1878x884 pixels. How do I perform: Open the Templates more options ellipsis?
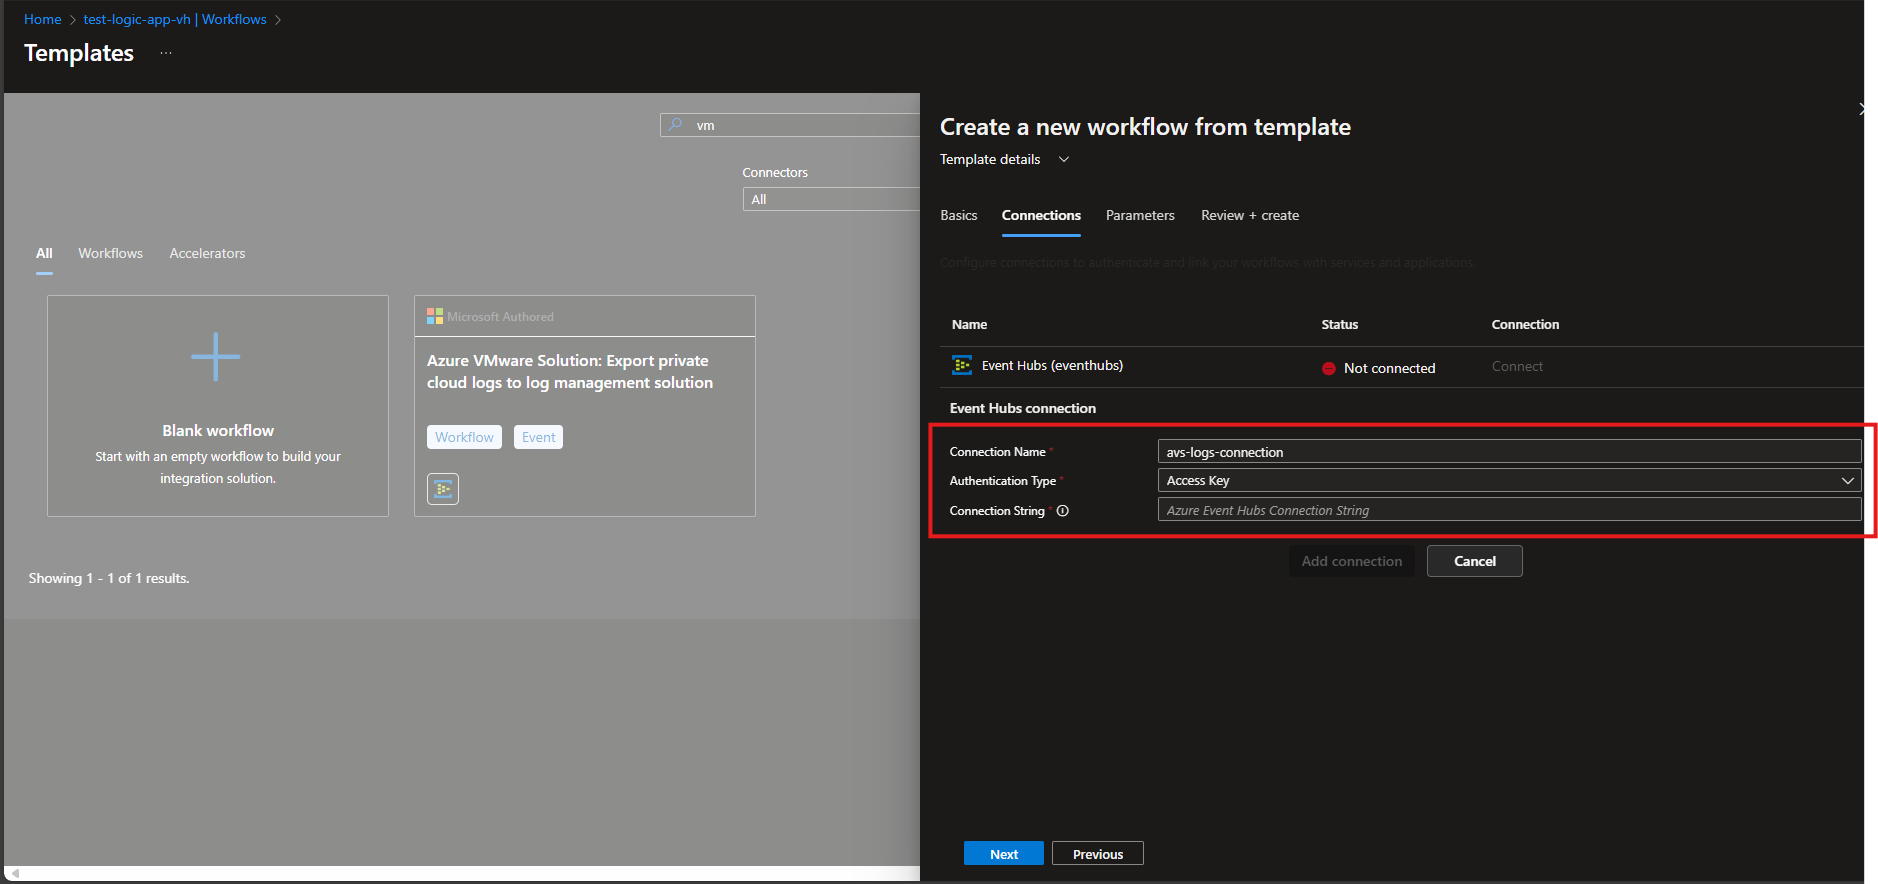[166, 53]
